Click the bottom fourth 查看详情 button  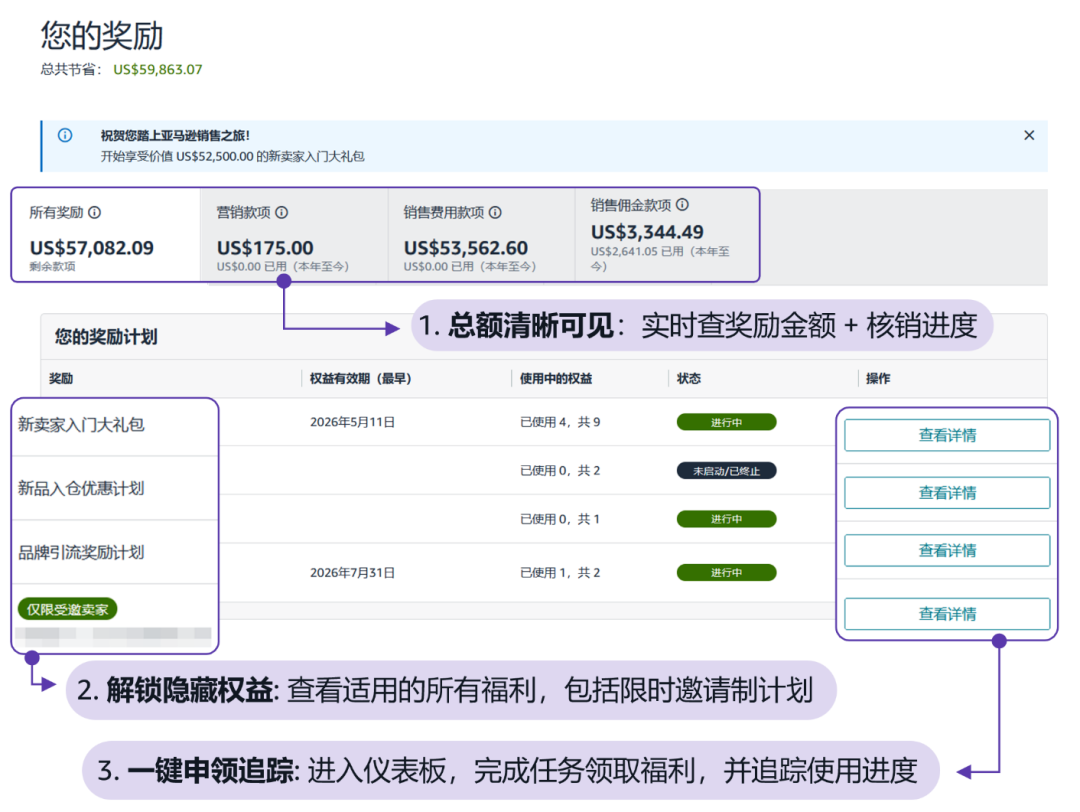click(947, 614)
